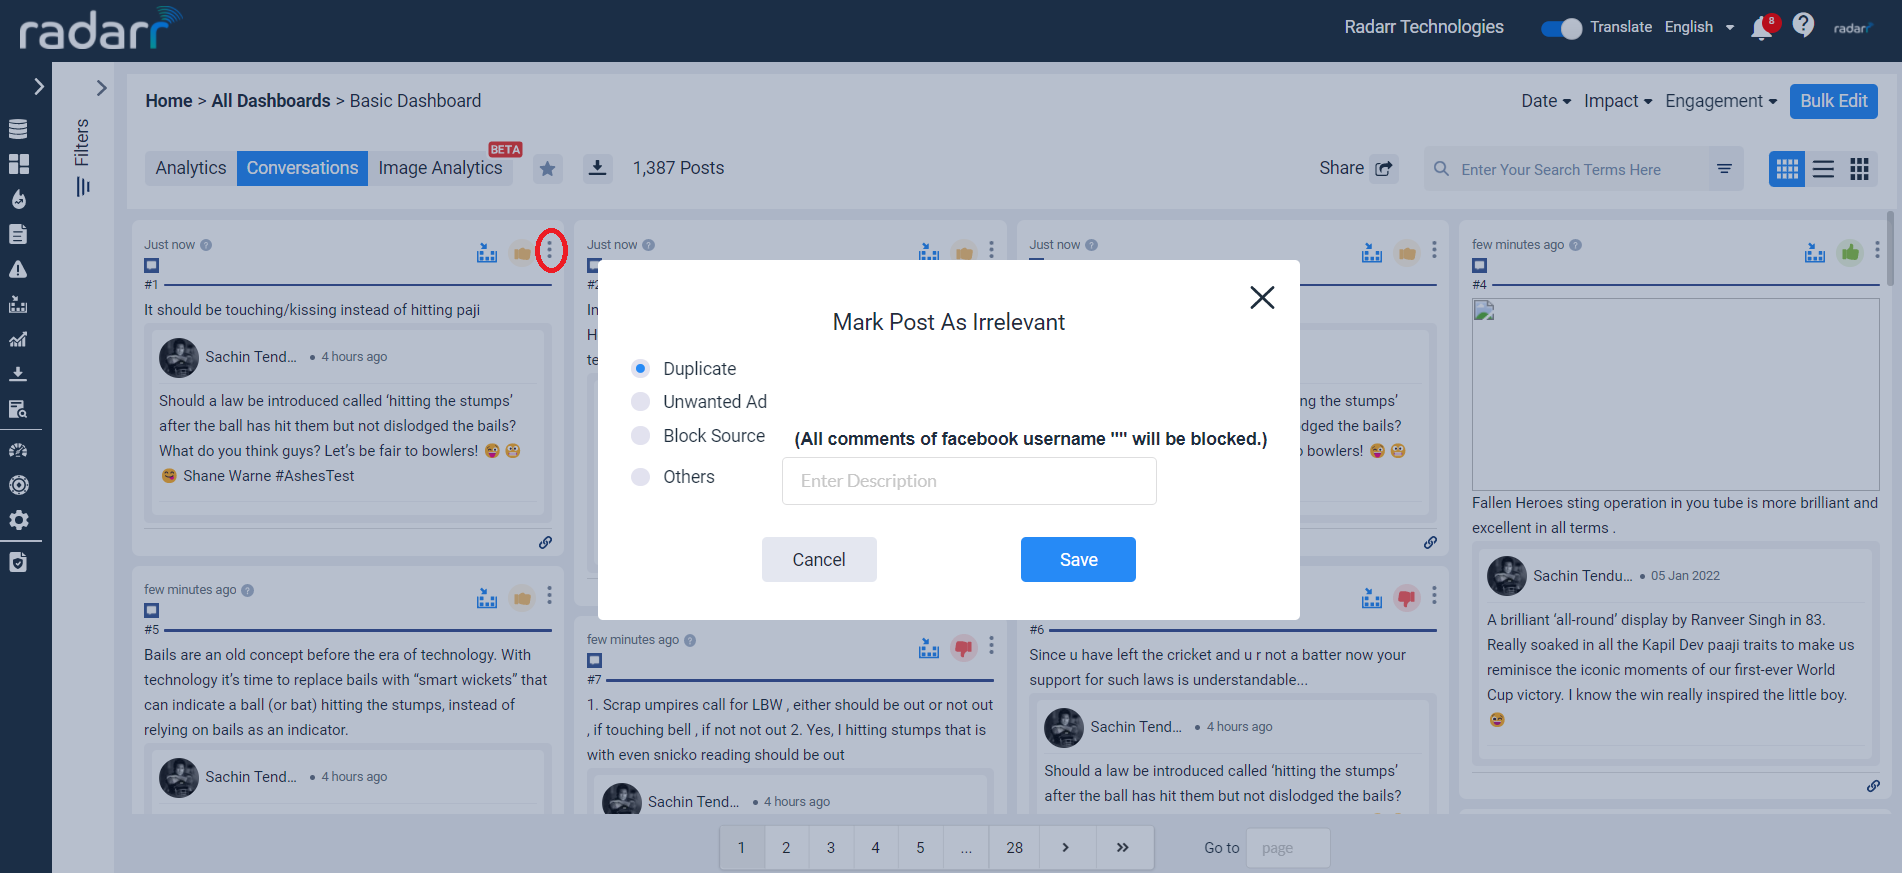Select the checkbox on post #7

(594, 660)
